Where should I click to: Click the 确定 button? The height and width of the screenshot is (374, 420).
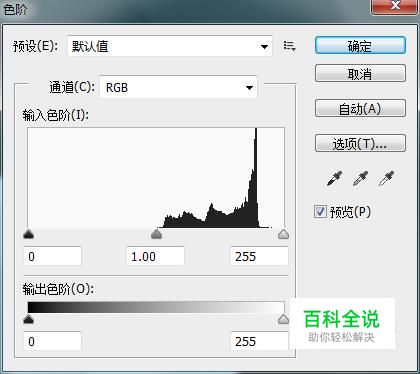click(360, 46)
